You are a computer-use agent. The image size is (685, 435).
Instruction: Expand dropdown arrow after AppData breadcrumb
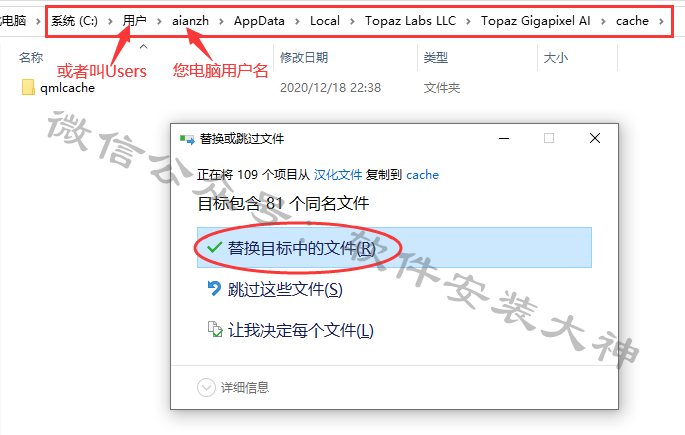point(297,21)
